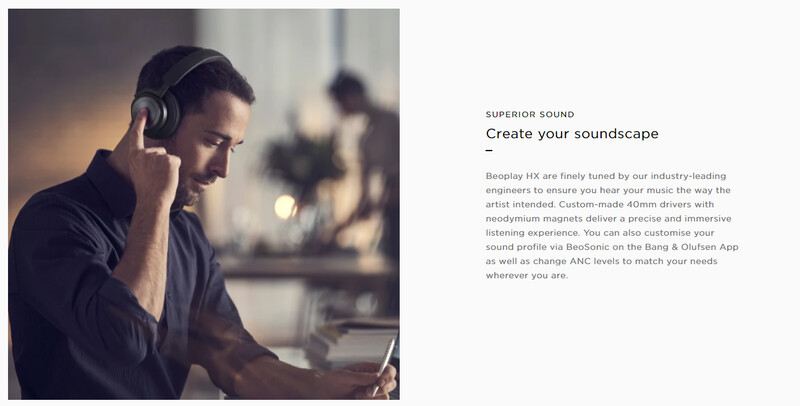The image size is (800, 406).
Task: Click the glowing round lamp light
Action: click(285, 207)
